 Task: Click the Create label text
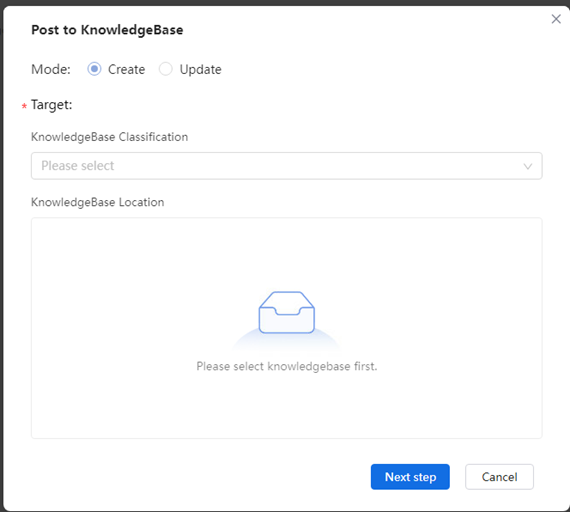127,69
